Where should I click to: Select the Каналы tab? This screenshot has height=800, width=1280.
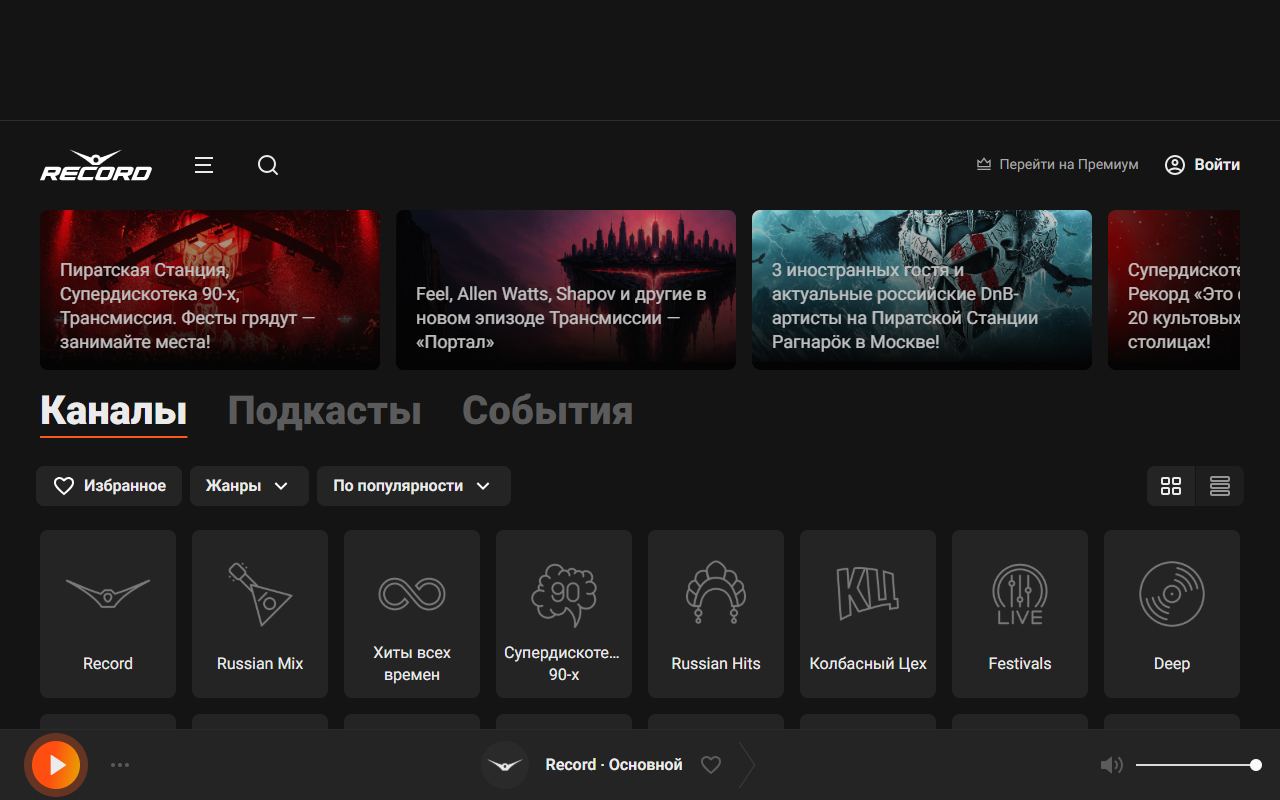[114, 411]
